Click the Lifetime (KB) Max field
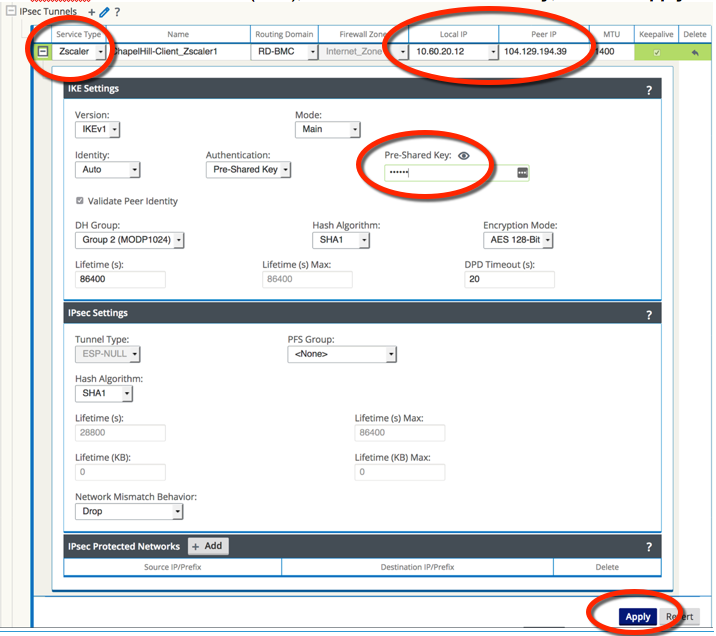716x636 pixels. [400, 472]
